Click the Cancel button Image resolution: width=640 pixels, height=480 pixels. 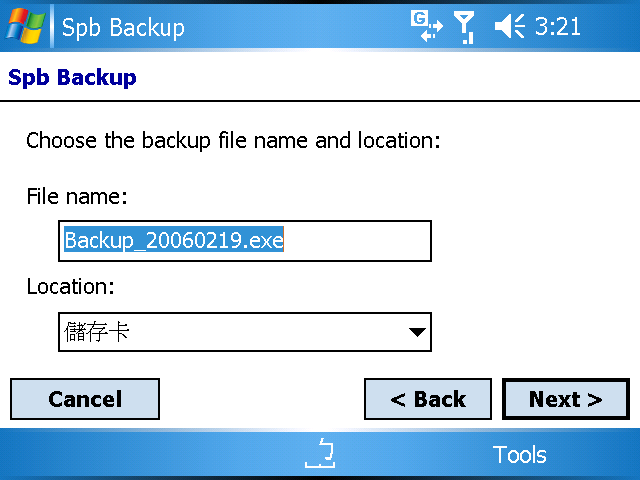click(85, 399)
